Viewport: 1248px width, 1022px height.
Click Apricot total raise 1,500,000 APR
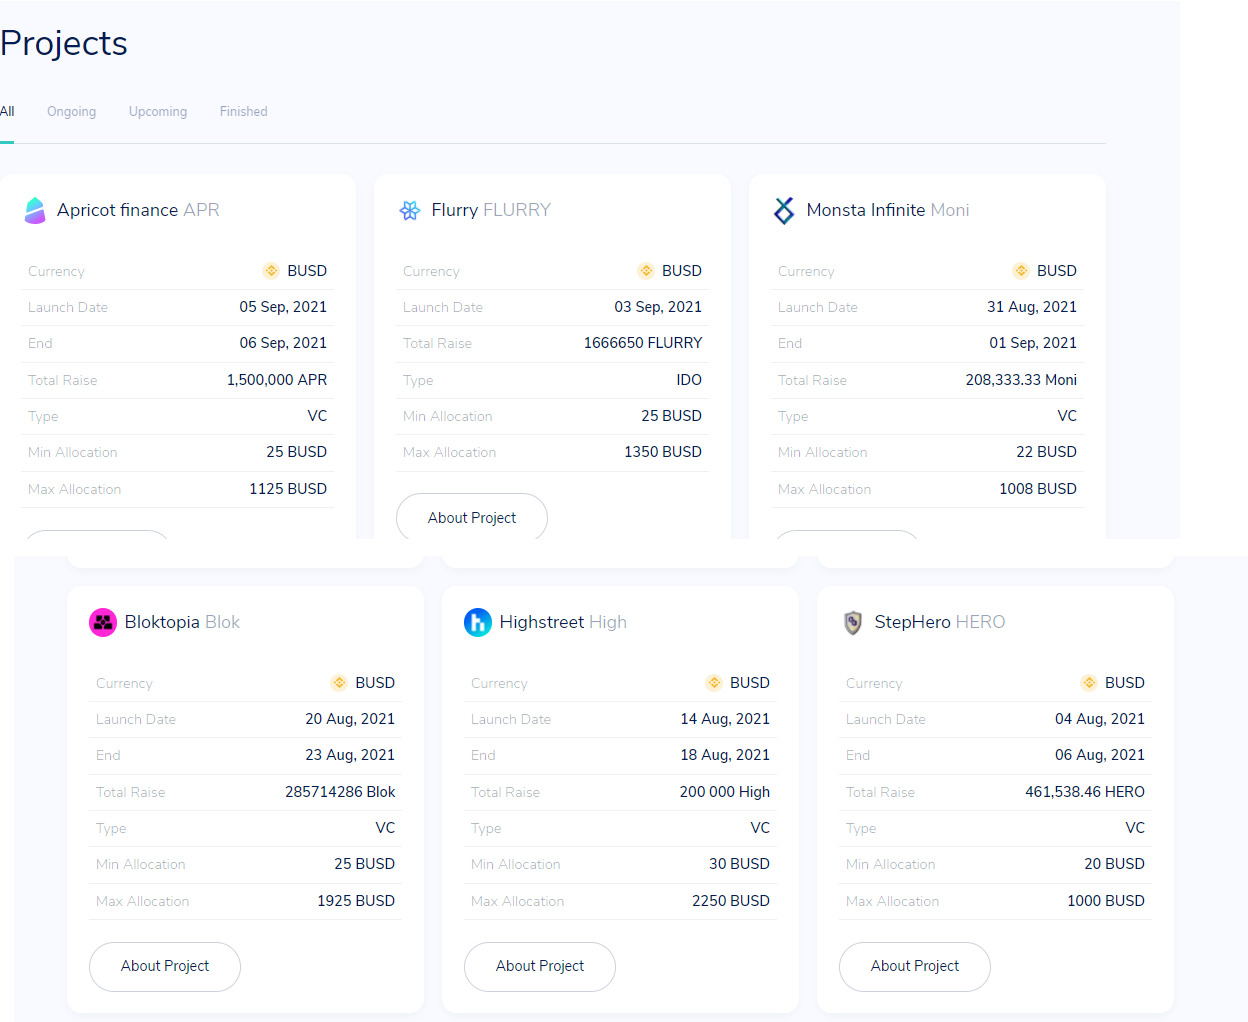(x=277, y=380)
